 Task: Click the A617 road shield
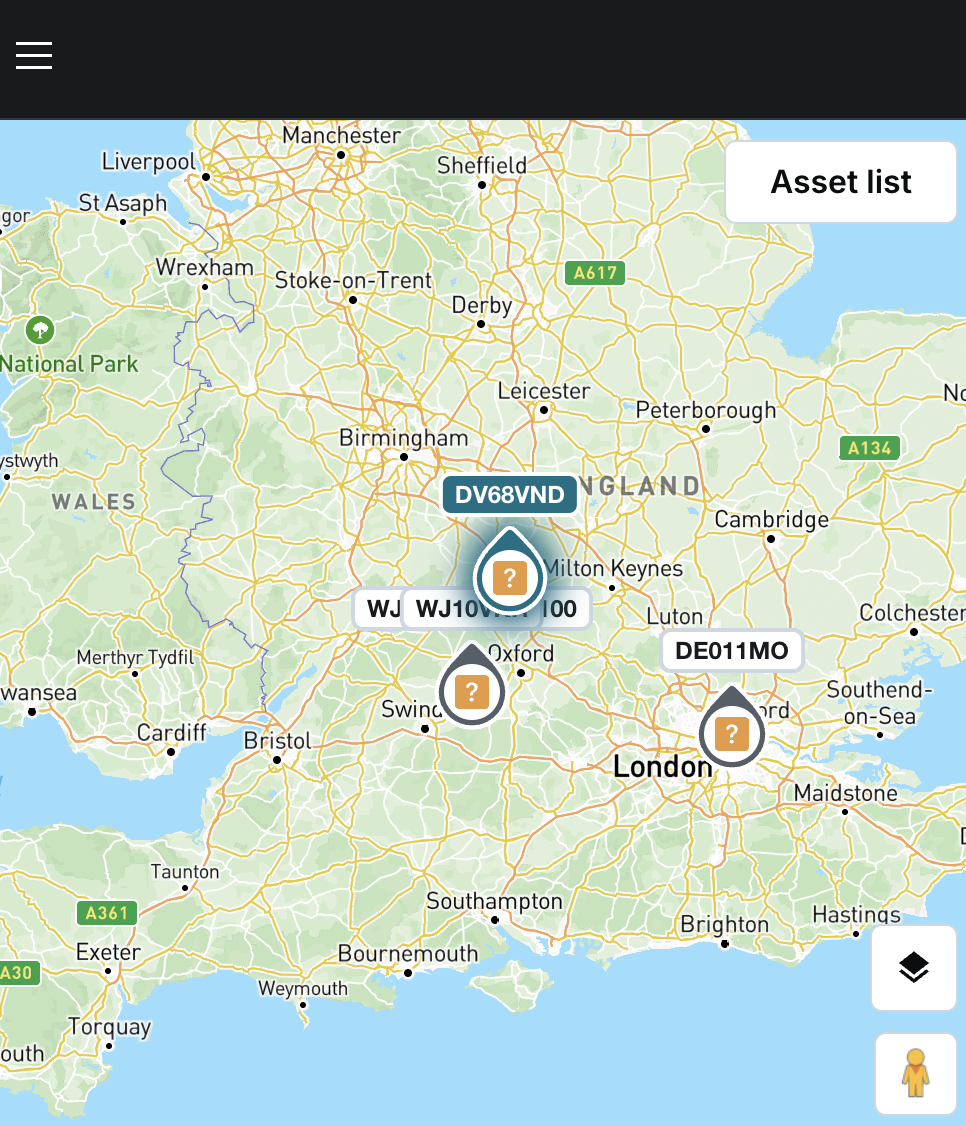point(595,272)
